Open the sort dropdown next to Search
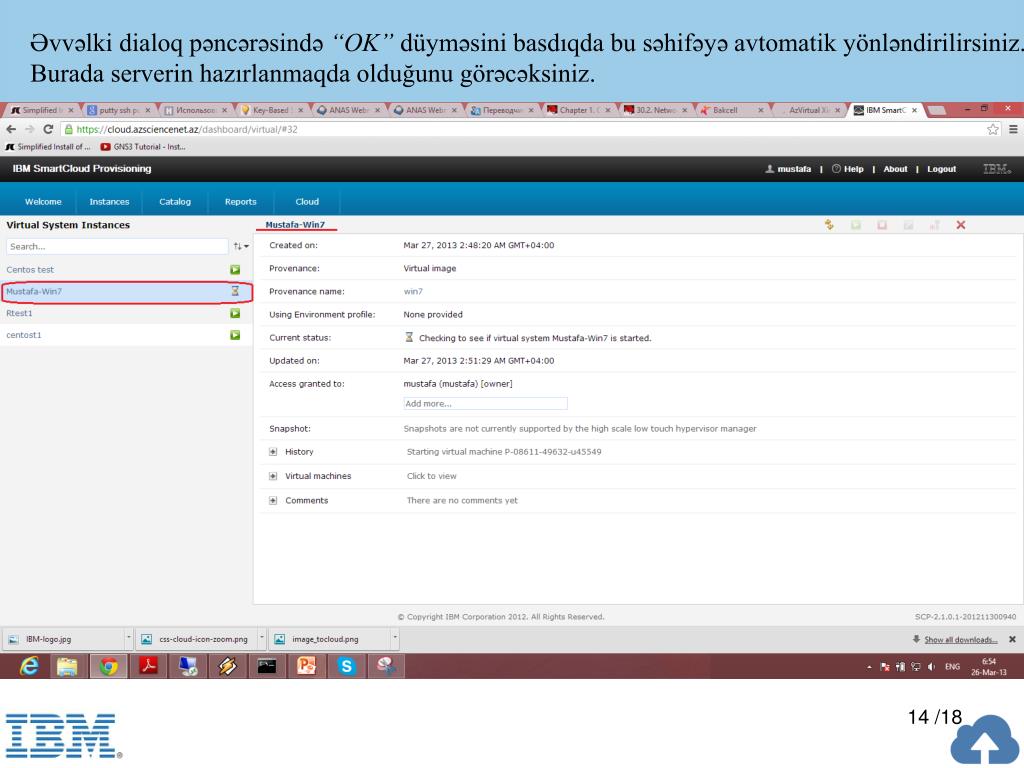The image size is (1024, 768). [x=241, y=246]
